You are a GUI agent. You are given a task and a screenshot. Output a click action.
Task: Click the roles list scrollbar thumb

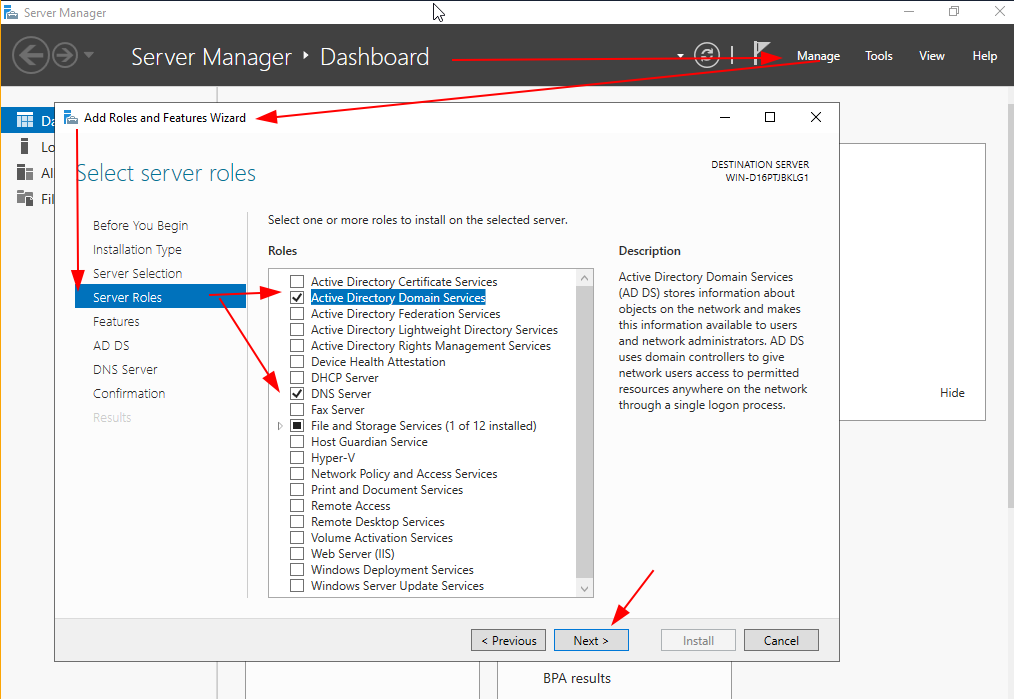coord(585,432)
